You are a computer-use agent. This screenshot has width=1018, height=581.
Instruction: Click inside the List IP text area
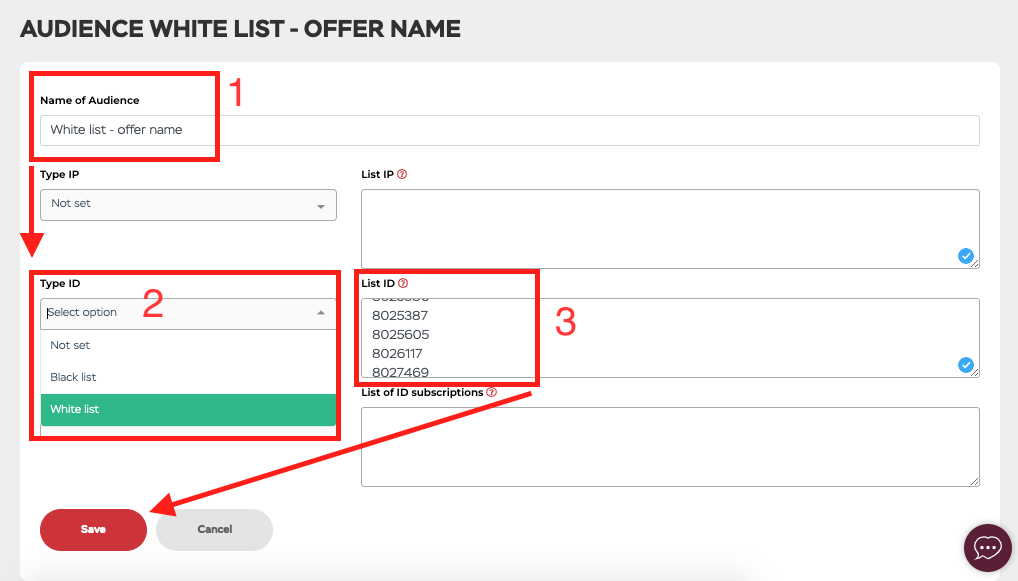tap(670, 229)
